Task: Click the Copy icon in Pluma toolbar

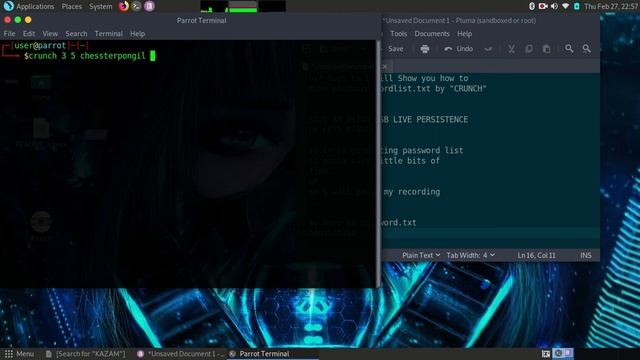Action: [x=529, y=49]
